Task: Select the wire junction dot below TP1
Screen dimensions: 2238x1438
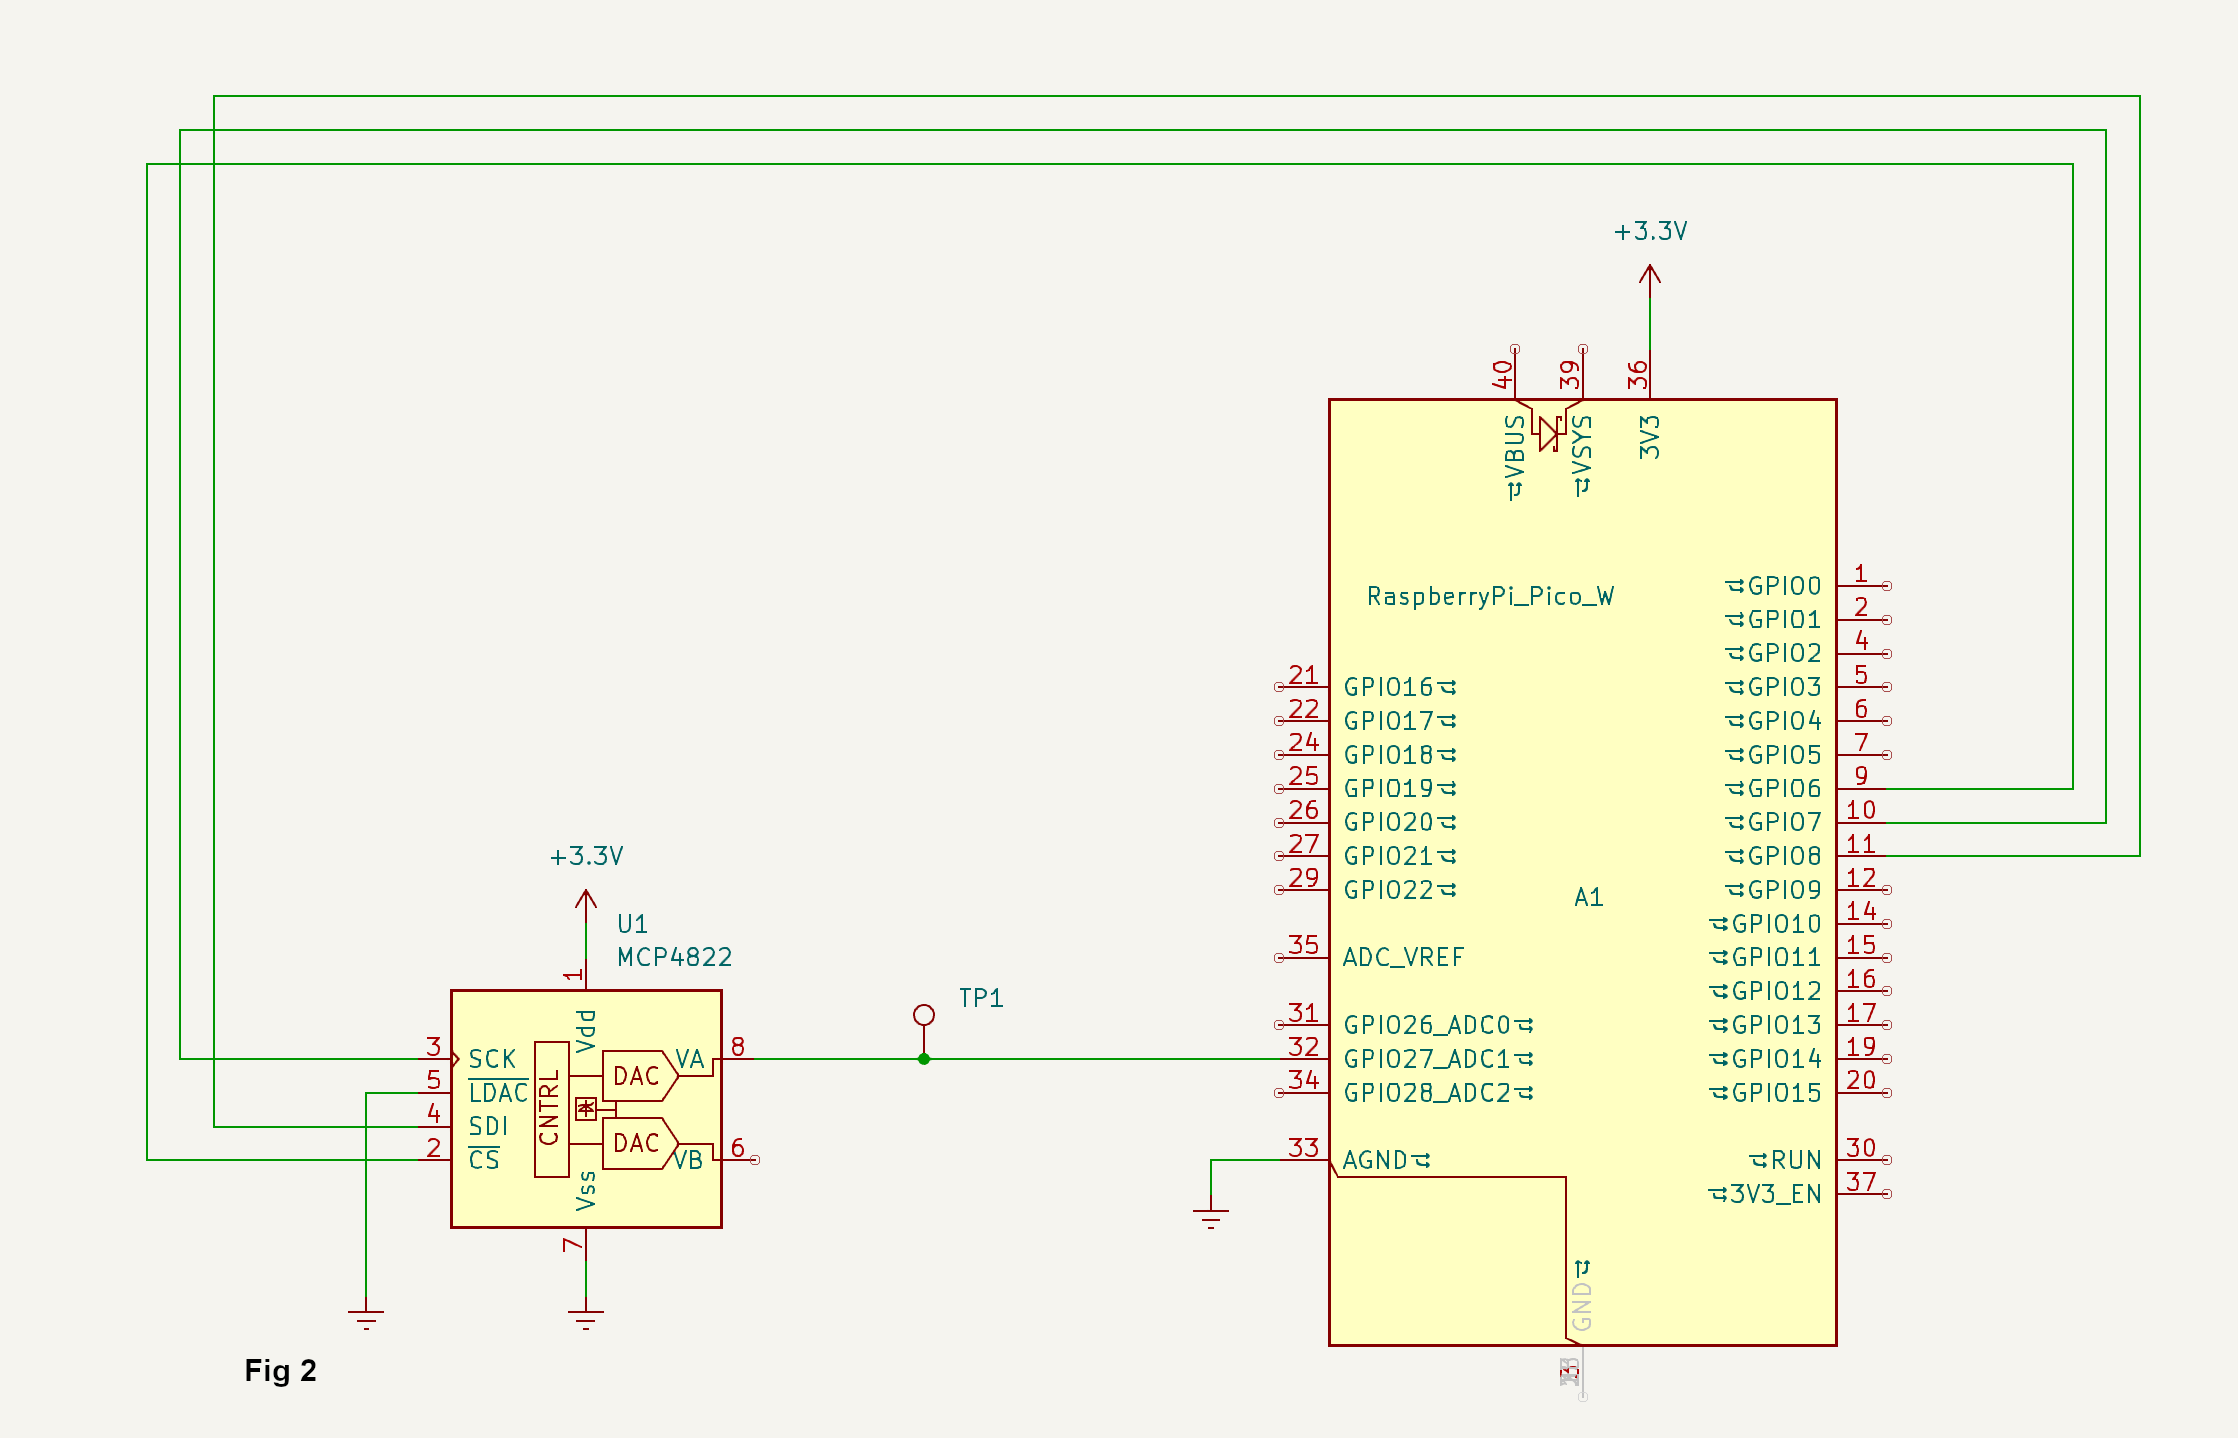Action: [x=924, y=1059]
